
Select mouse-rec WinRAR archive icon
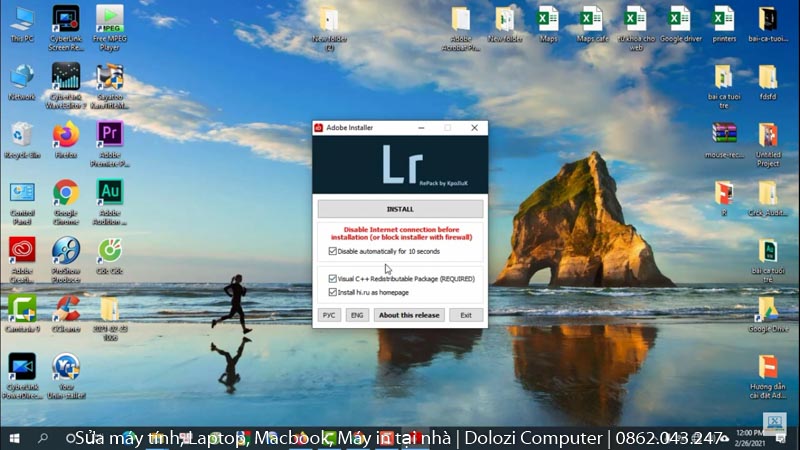pos(724,140)
